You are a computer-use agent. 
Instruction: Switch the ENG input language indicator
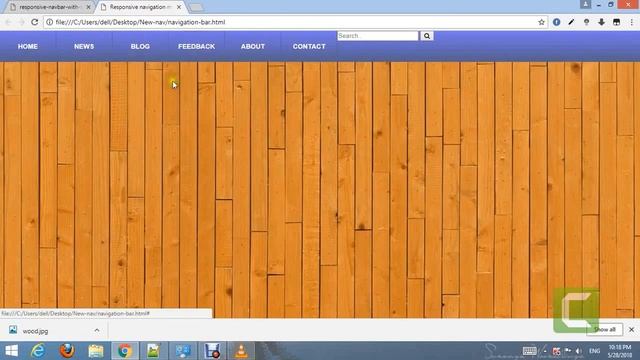click(594, 351)
